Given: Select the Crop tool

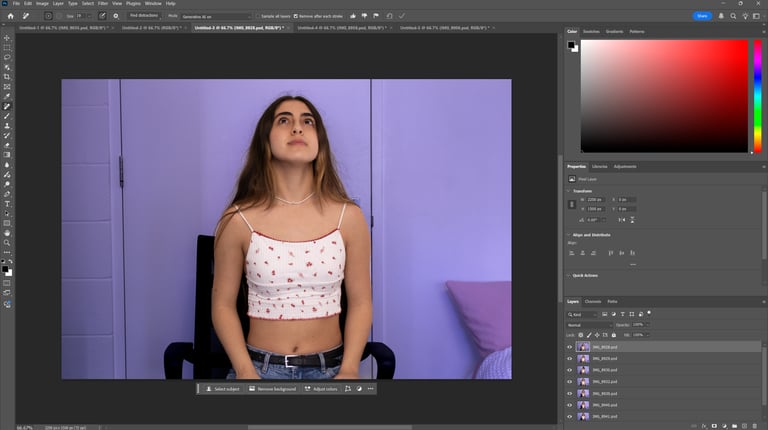Looking at the screenshot, I should tap(7, 77).
